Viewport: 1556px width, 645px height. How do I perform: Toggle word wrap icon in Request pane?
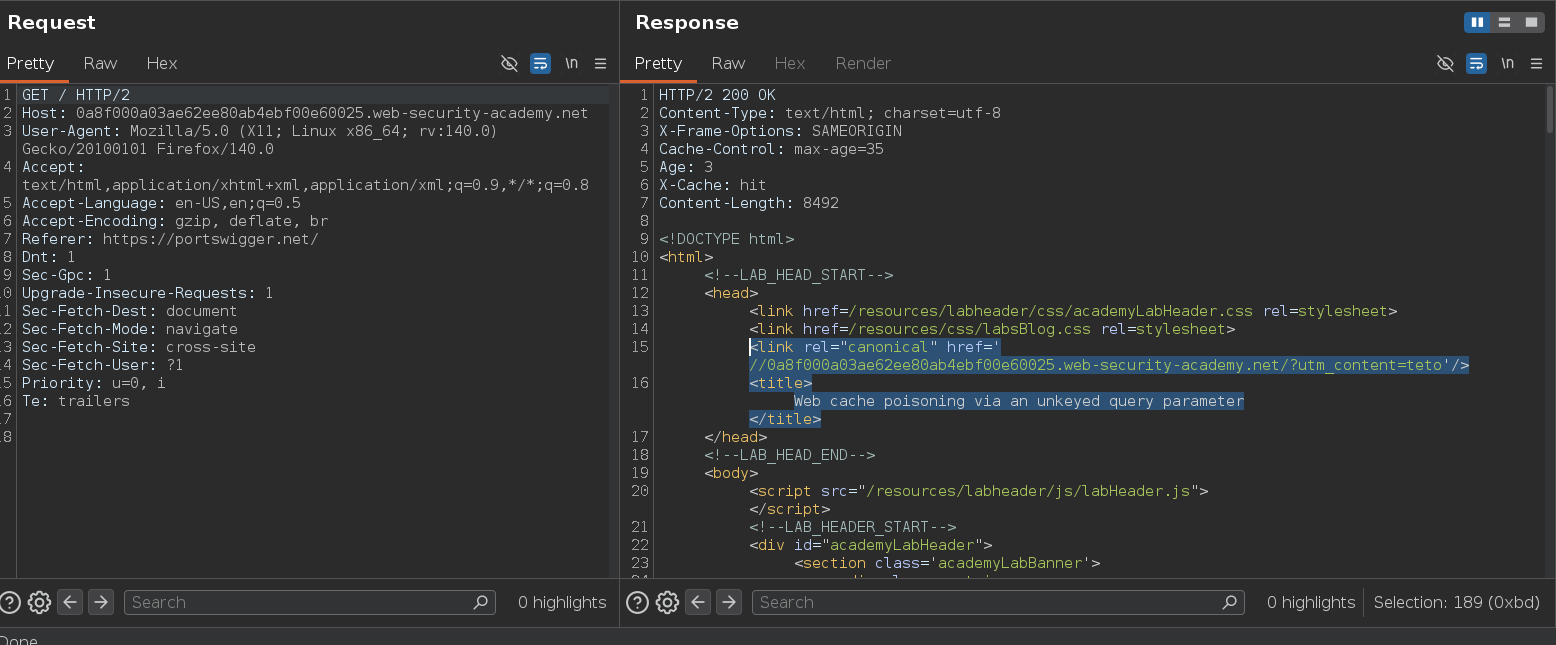(x=540, y=63)
